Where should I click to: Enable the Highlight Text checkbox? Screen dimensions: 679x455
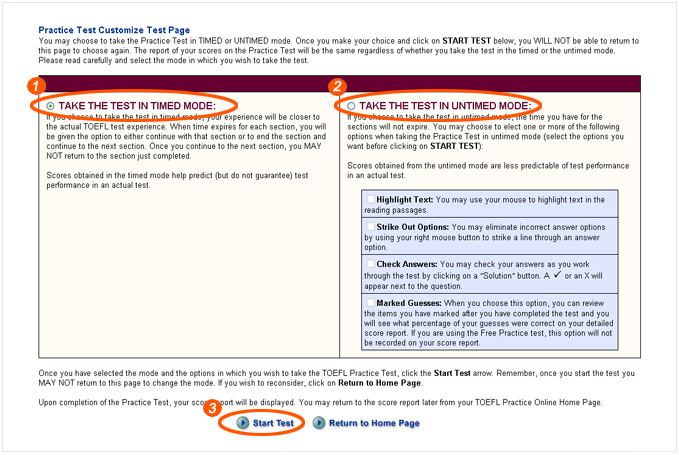click(x=371, y=200)
